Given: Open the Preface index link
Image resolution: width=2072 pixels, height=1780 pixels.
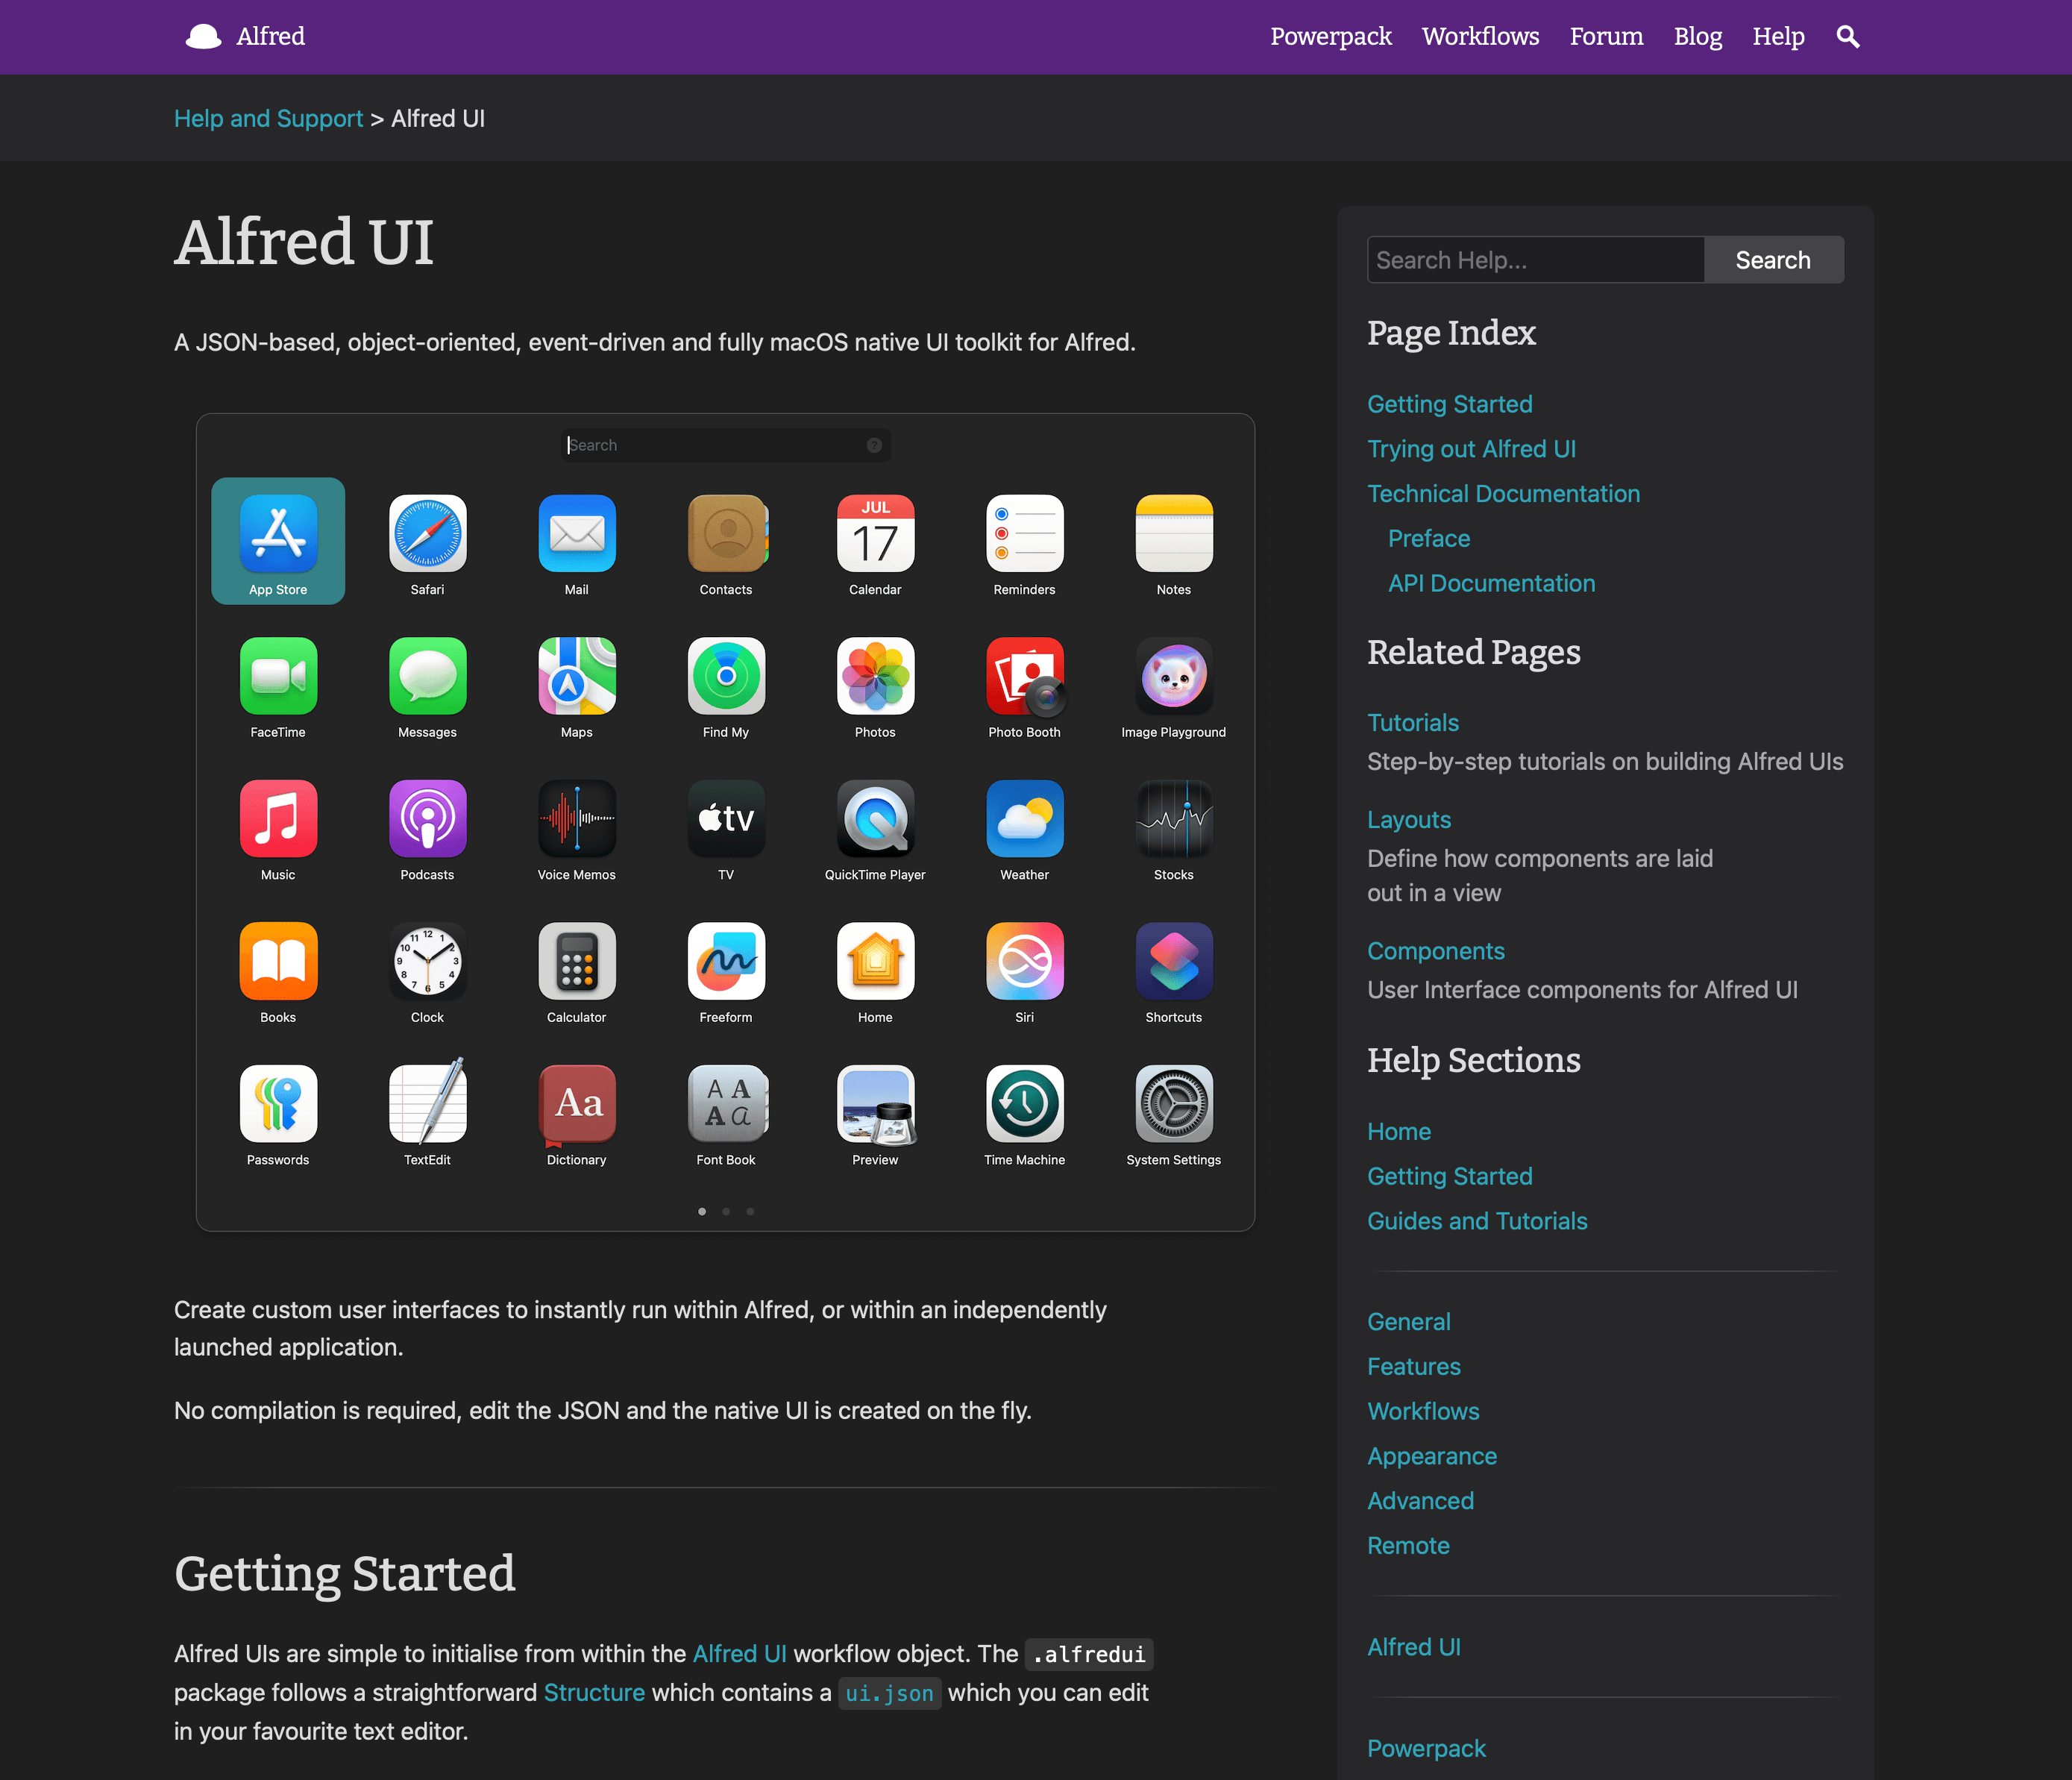Looking at the screenshot, I should click(x=1429, y=538).
